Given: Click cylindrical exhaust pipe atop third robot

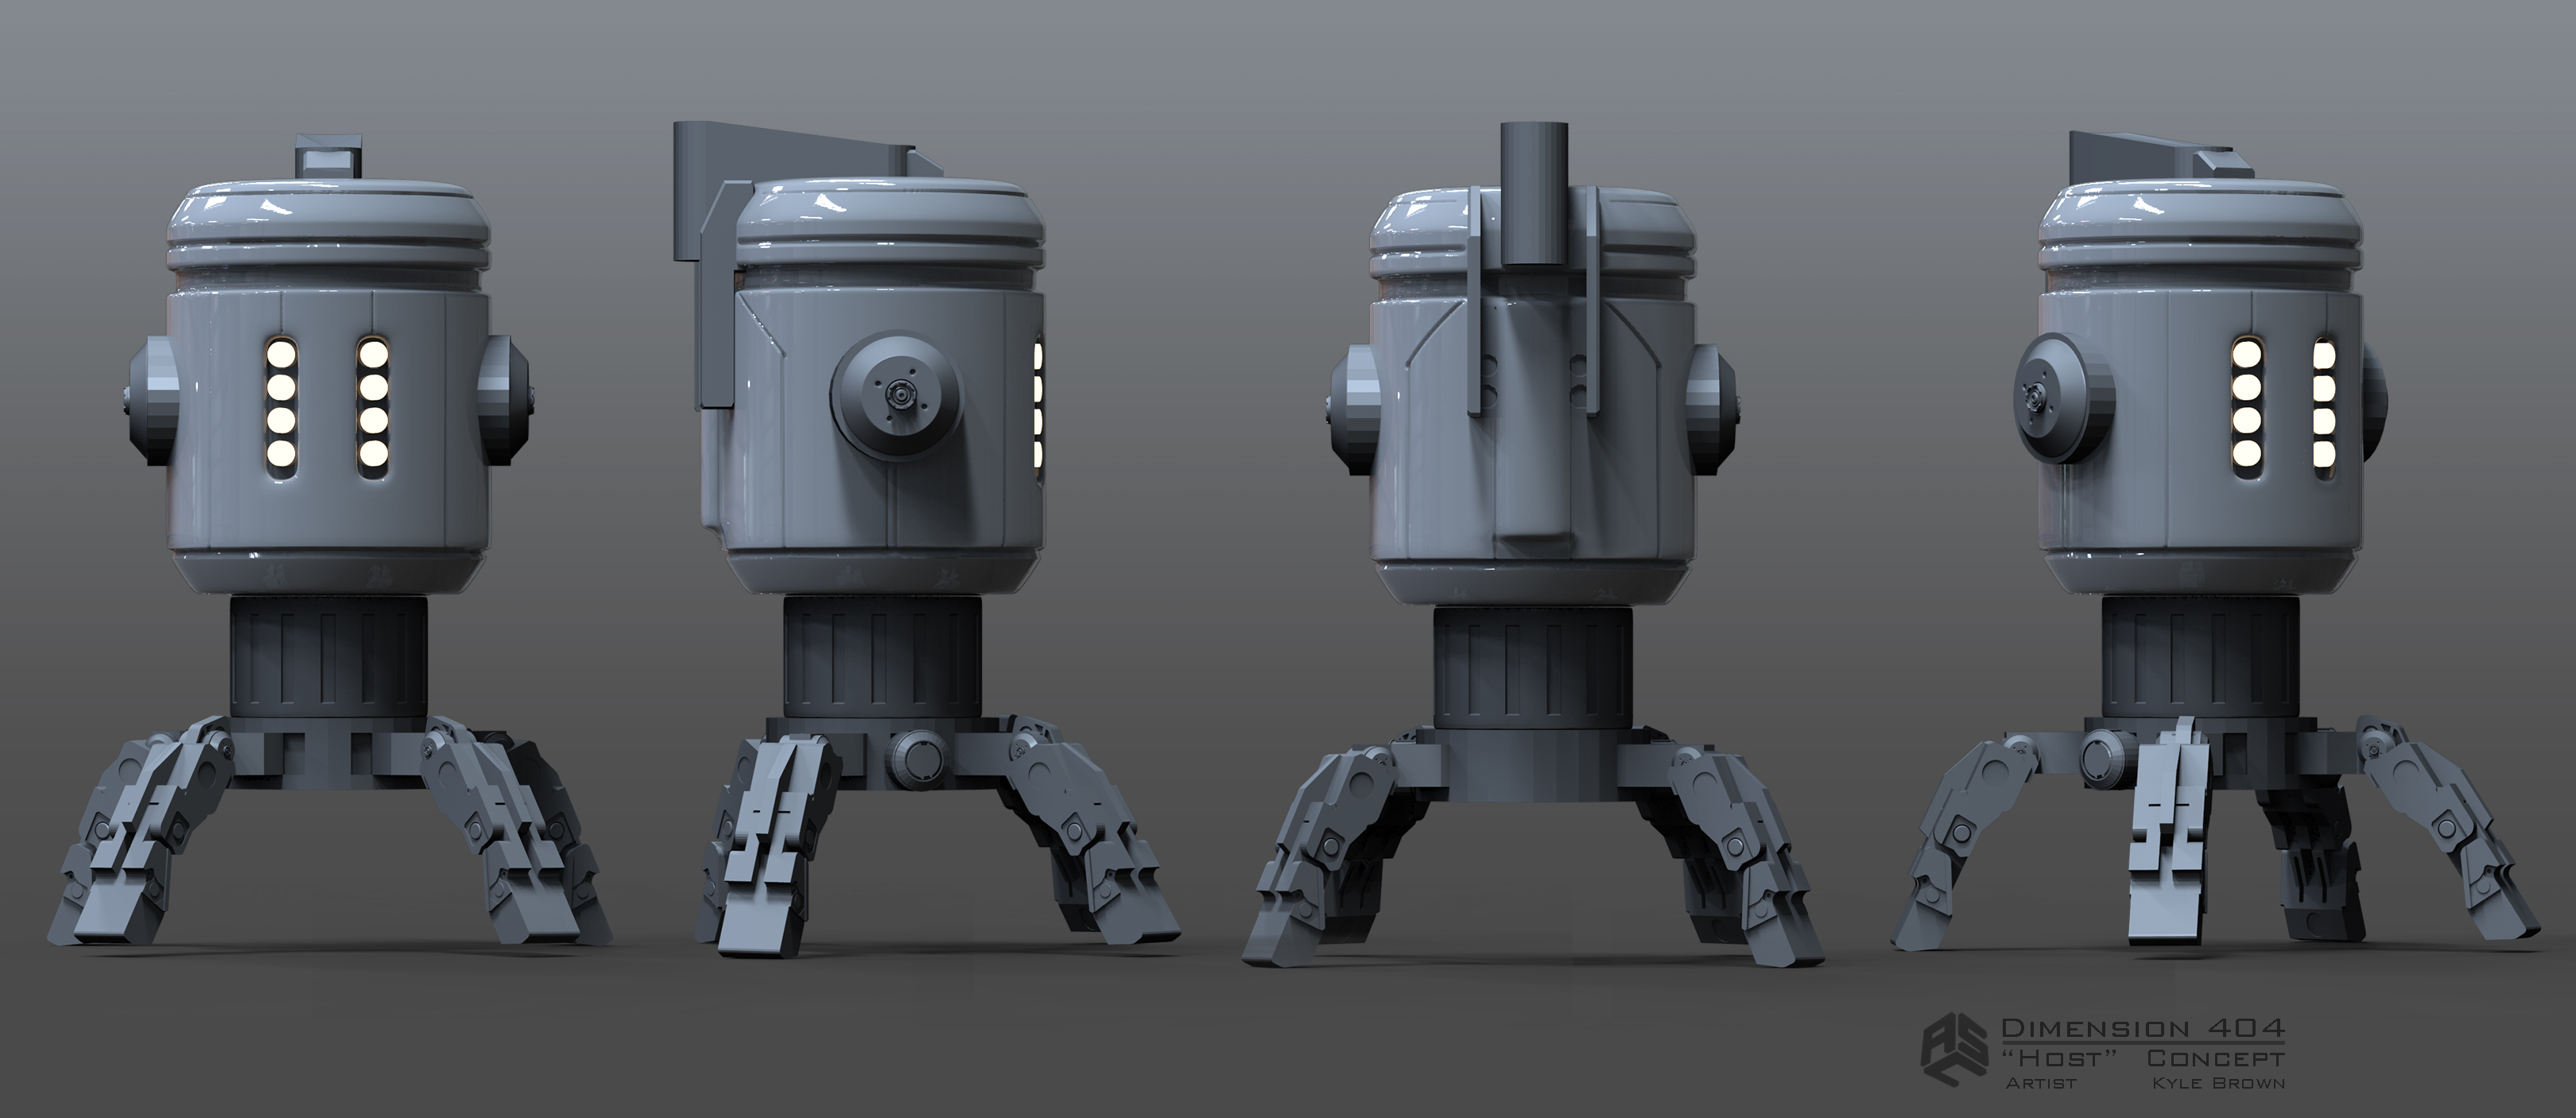Looking at the screenshot, I should pyautogui.click(x=1534, y=193).
